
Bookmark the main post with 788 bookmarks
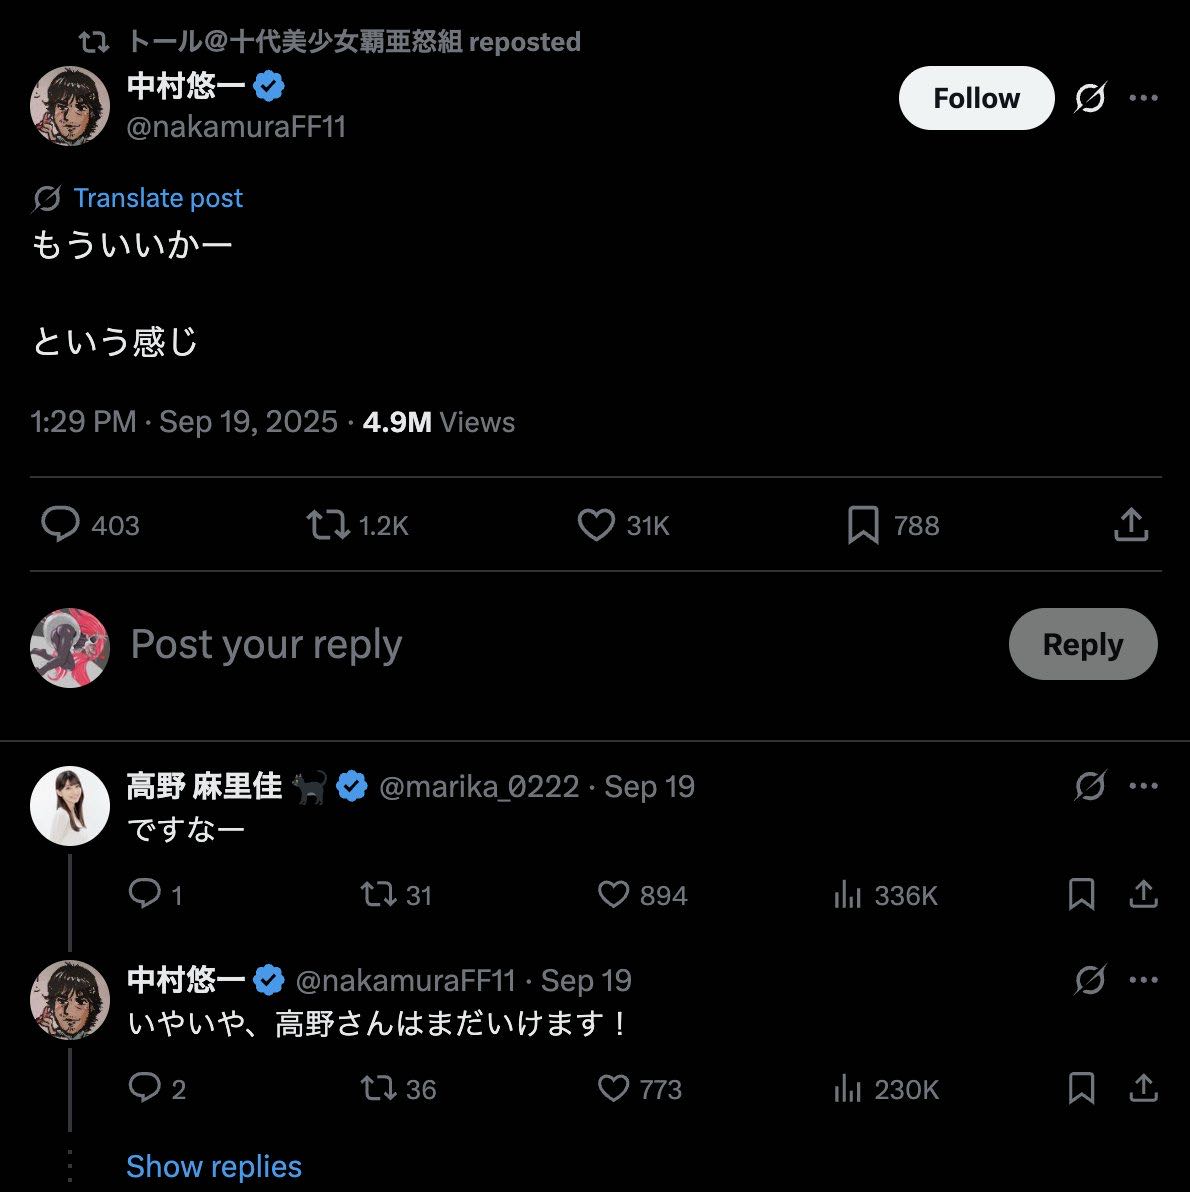[863, 525]
